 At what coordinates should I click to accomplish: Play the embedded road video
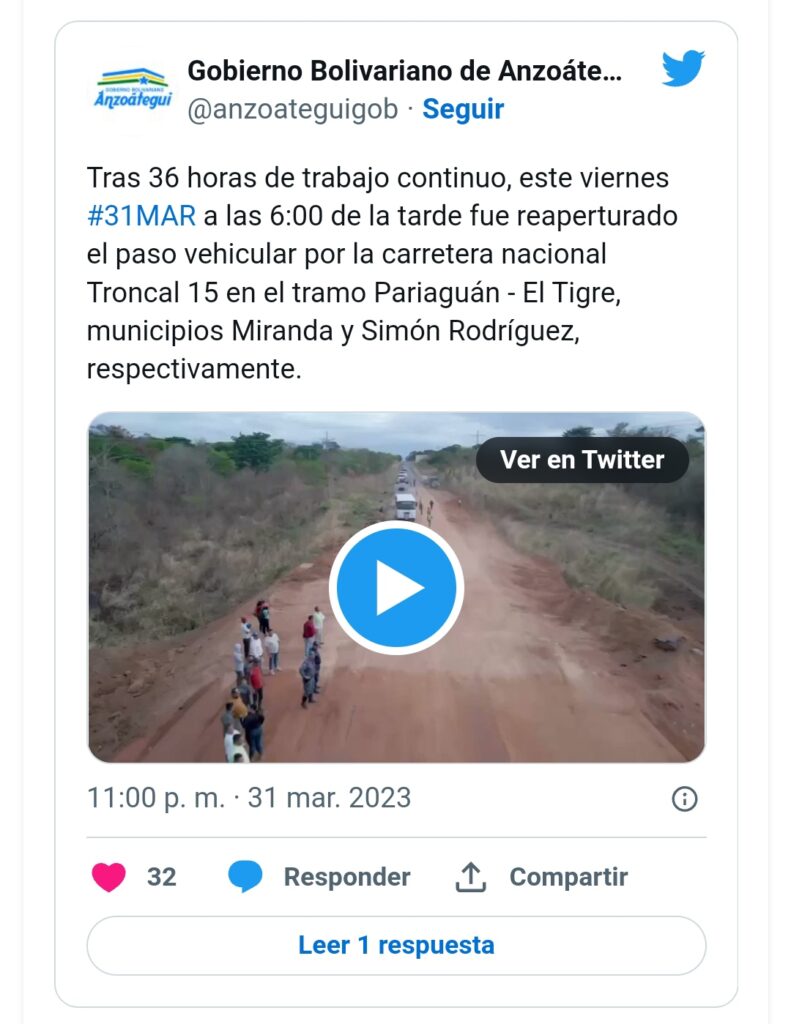click(396, 587)
